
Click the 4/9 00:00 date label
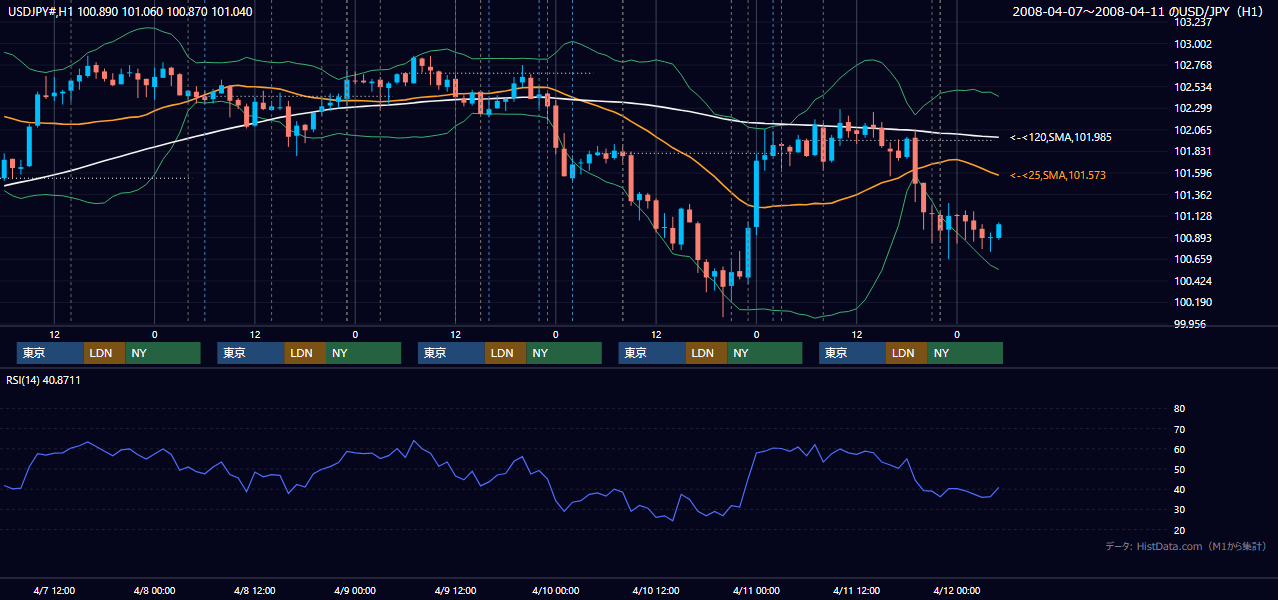coord(354,590)
